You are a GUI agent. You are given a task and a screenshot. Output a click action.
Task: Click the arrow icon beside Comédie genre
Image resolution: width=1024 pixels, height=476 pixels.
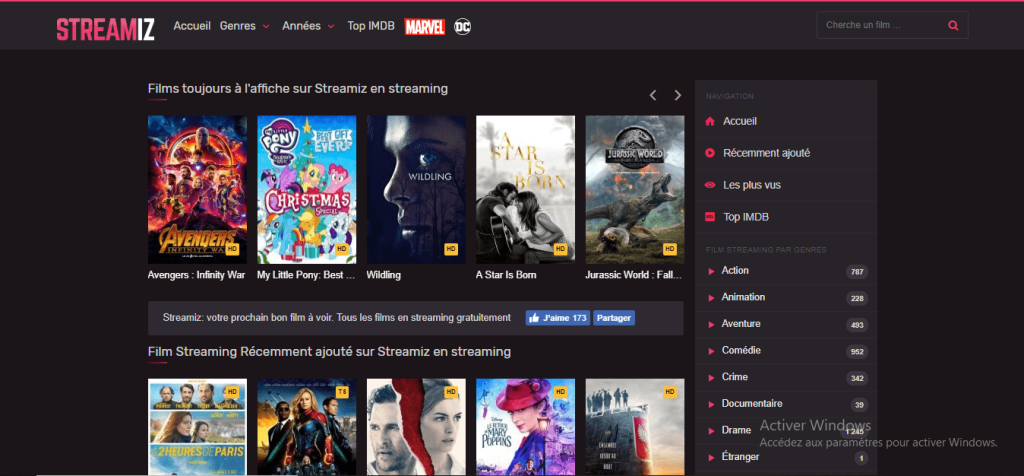[711, 351]
